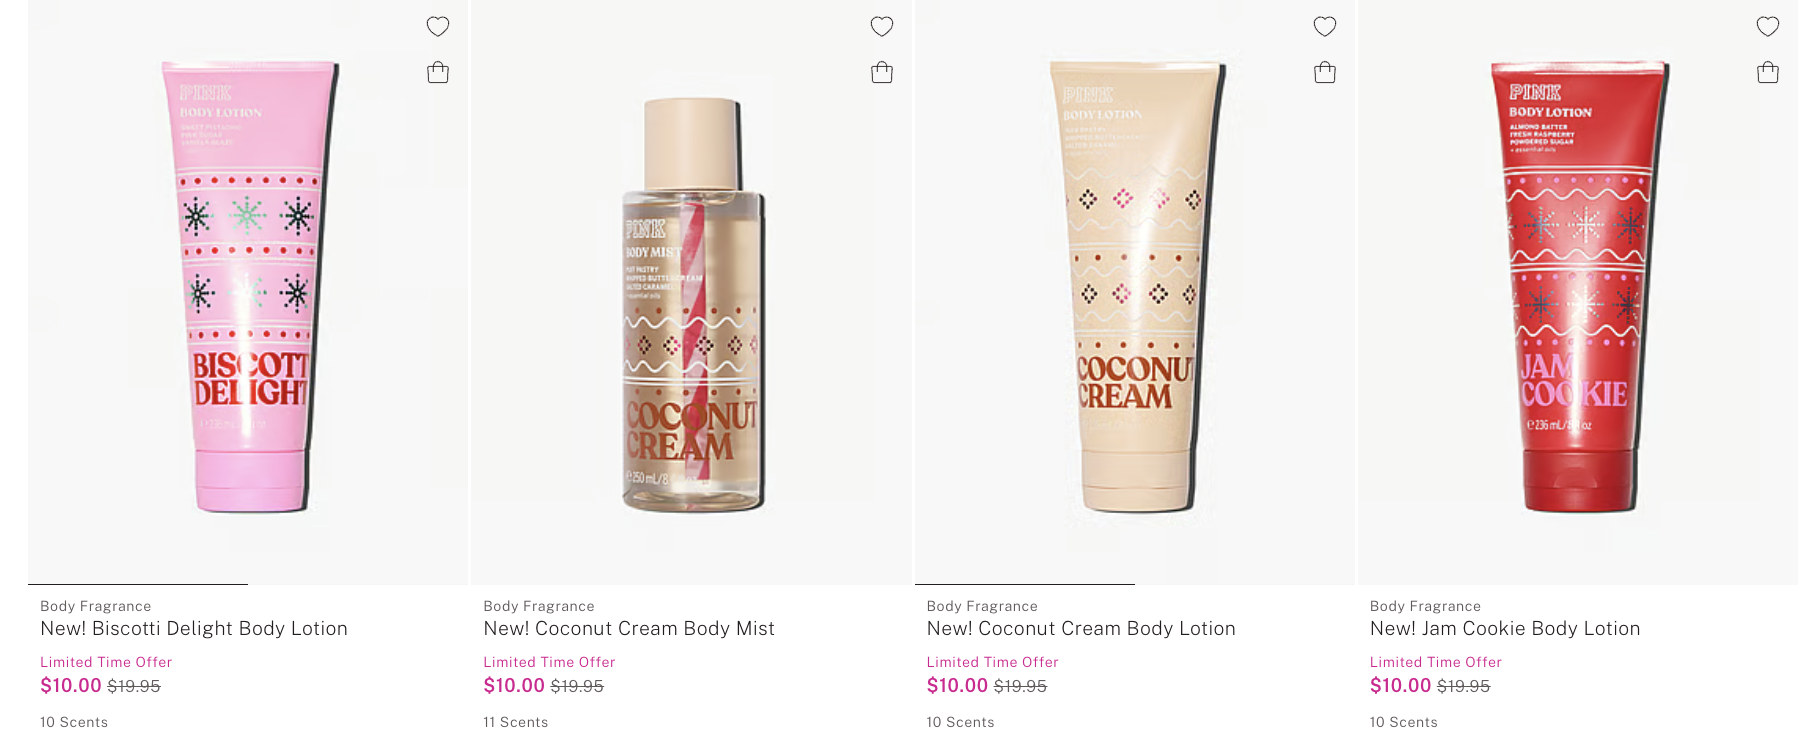Viewport: 1808px width, 756px height.
Task: Click bag icon on Jam Cookie lotion
Action: (x=1767, y=73)
